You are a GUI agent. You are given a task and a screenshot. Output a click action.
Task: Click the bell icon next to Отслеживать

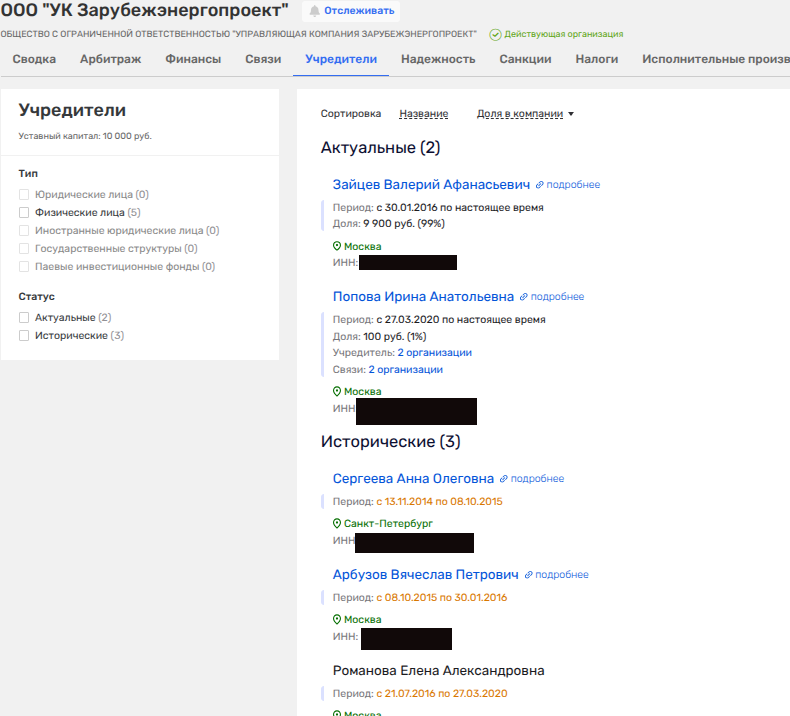(315, 11)
